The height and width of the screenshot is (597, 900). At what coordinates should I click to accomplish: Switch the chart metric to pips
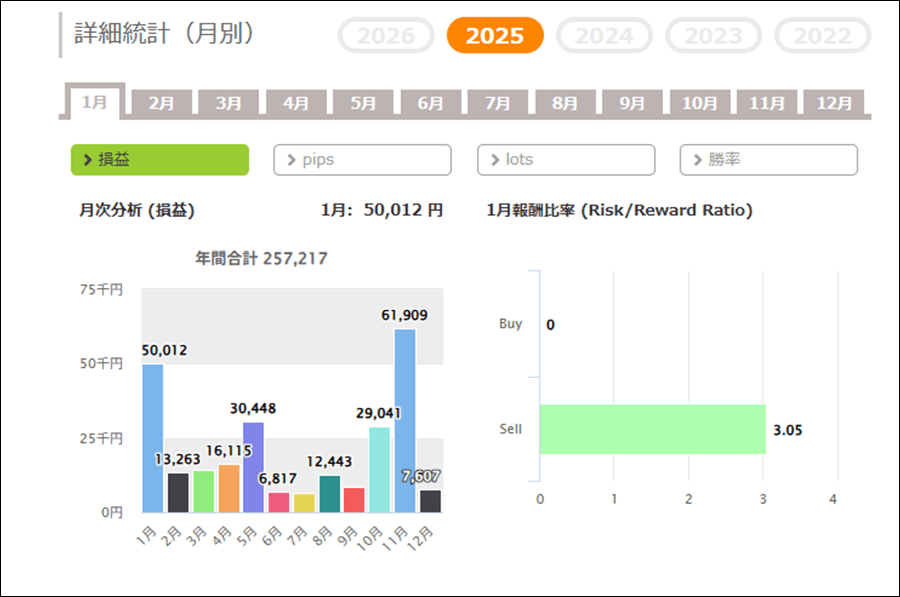click(x=362, y=160)
